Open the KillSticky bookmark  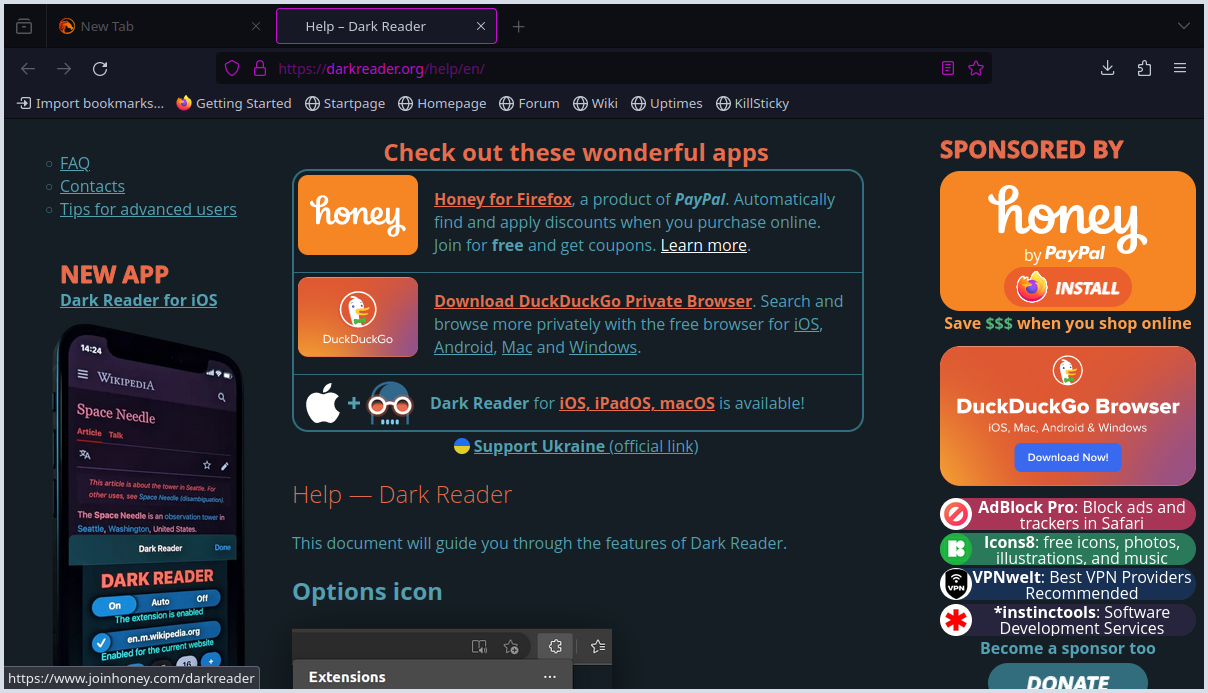pos(753,103)
